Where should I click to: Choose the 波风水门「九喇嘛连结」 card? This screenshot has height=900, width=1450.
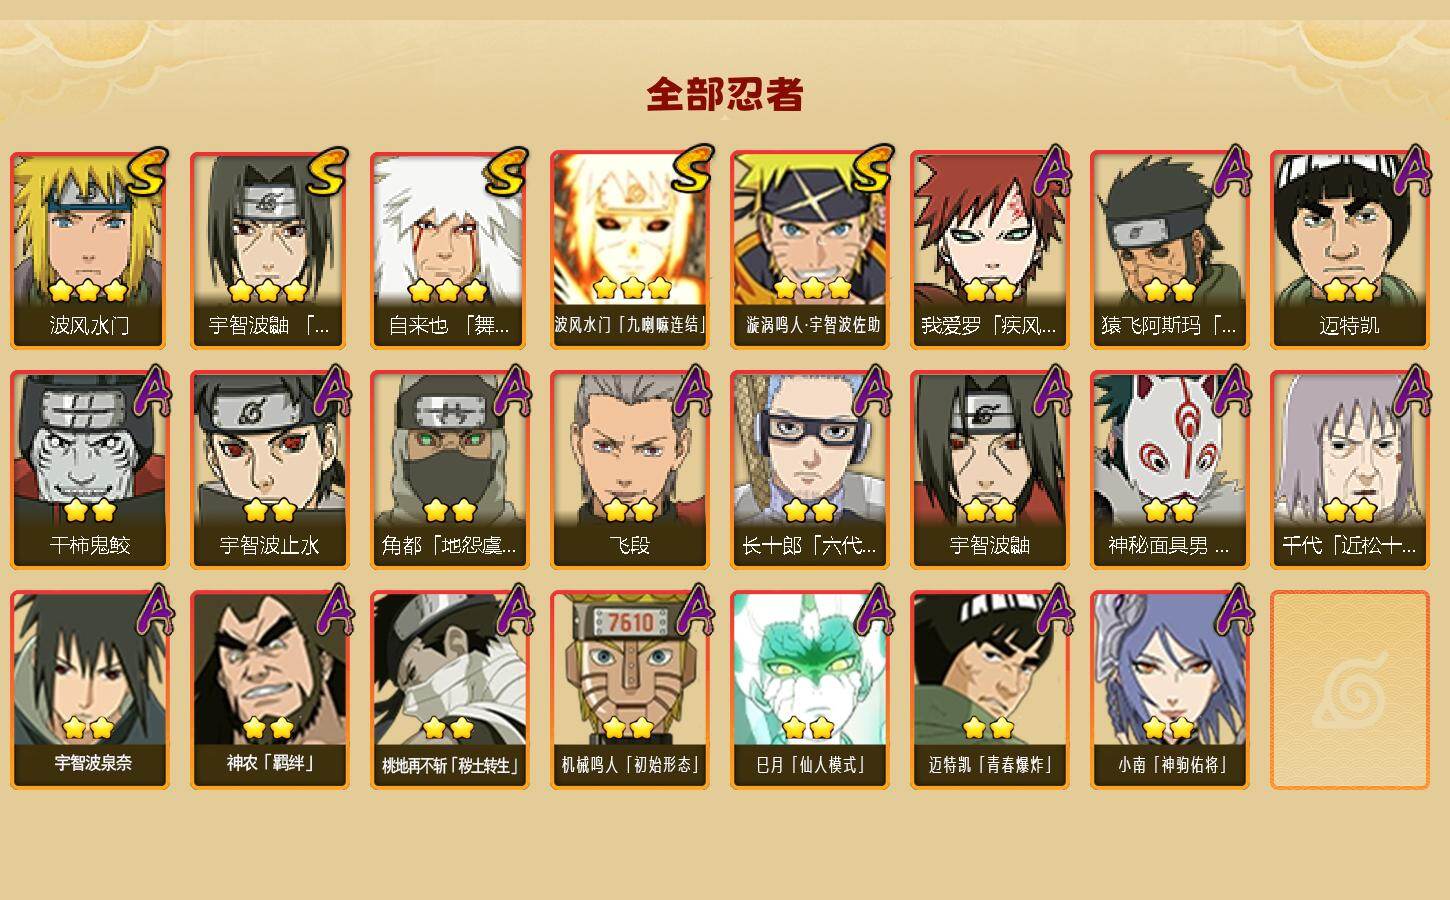[630, 250]
